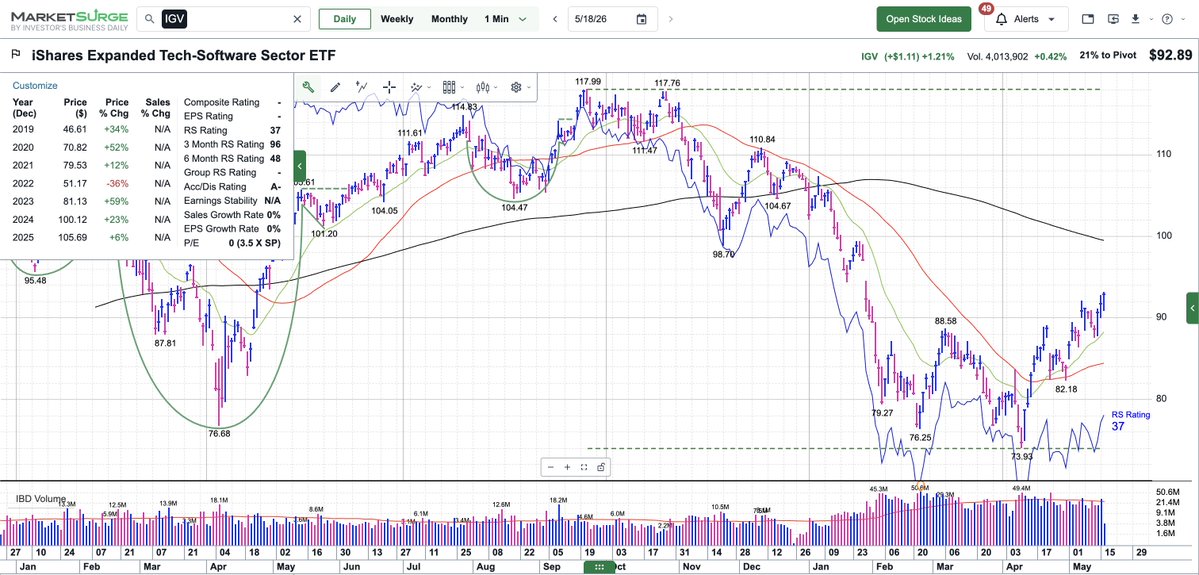This screenshot has width=1199, height=575.
Task: Click the fit-to-screen chart icon
Action: [x=584, y=467]
